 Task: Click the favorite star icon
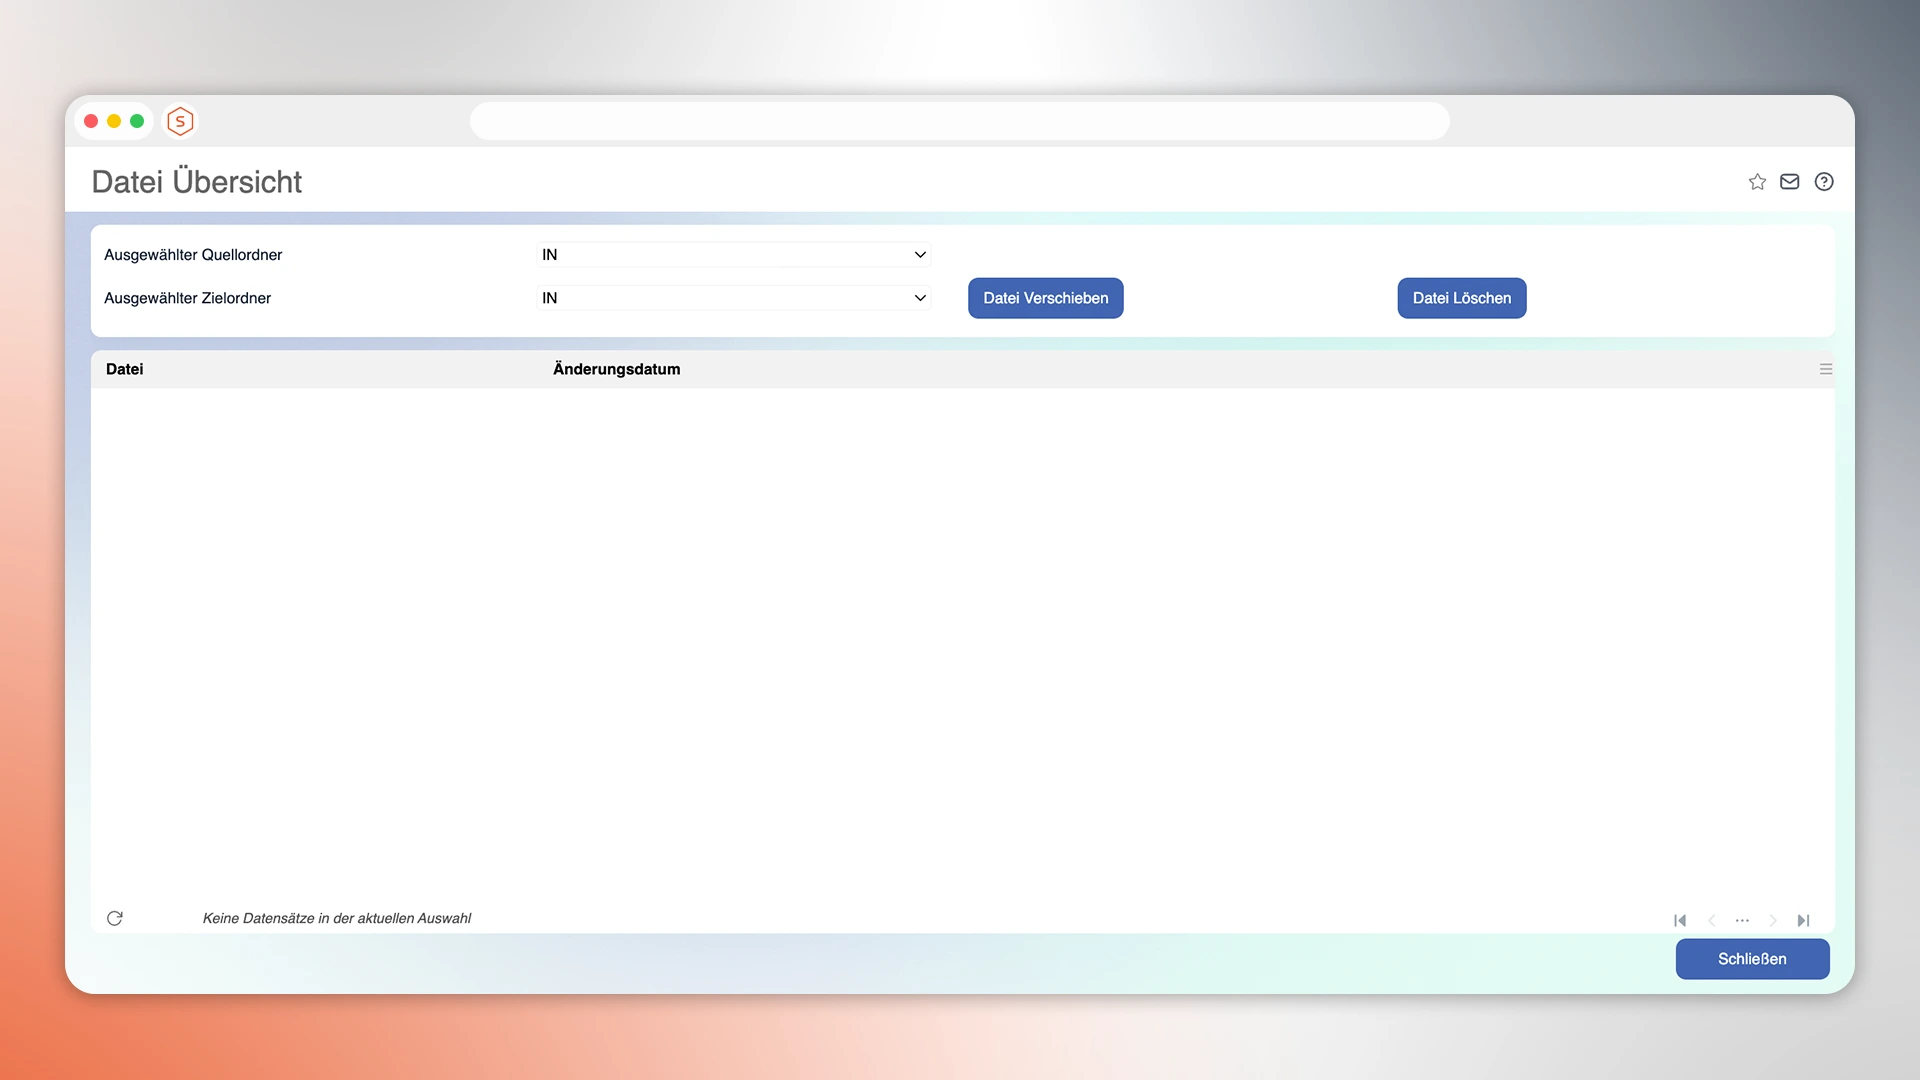pos(1757,182)
